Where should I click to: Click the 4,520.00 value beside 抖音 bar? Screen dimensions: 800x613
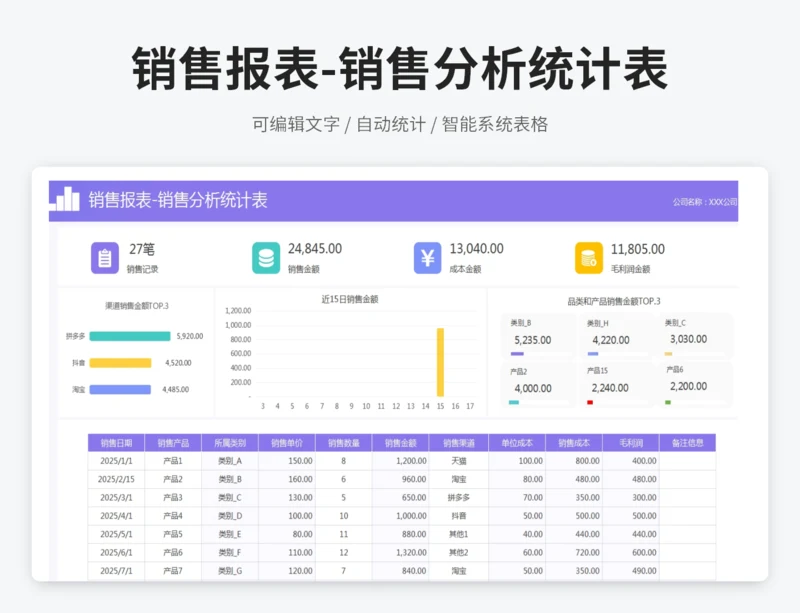[x=178, y=363]
